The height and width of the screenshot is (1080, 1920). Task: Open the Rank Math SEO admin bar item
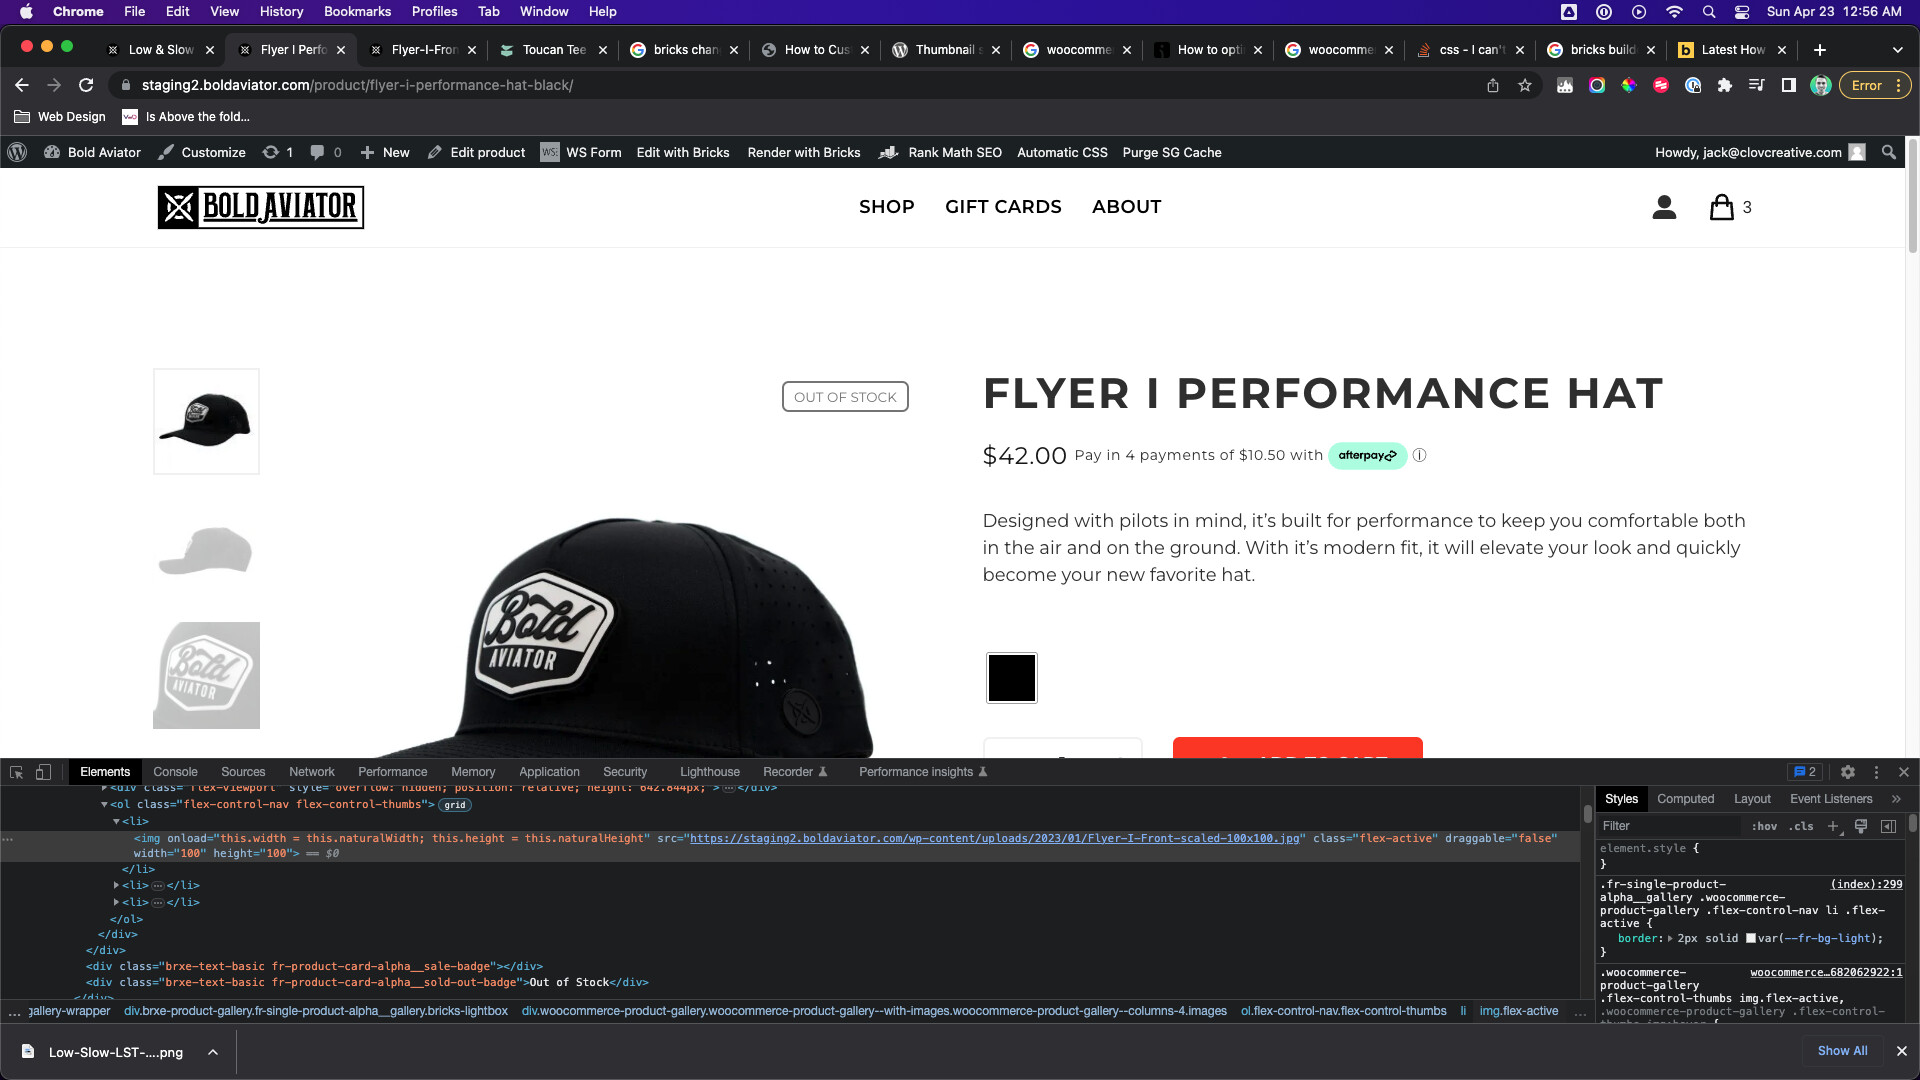pyautogui.click(x=954, y=152)
